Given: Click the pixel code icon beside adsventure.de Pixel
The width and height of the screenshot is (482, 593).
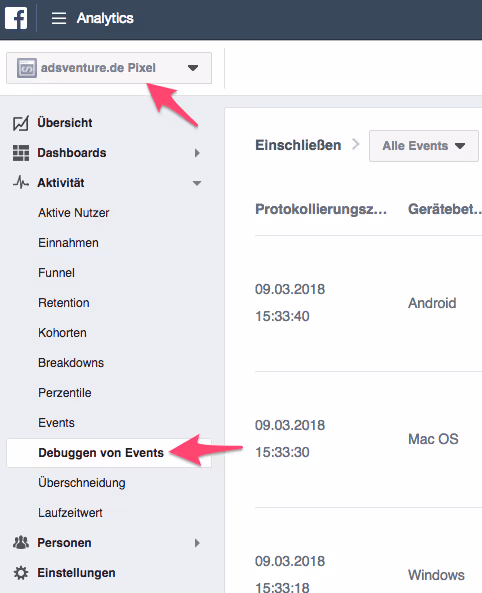Looking at the screenshot, I should (x=26, y=68).
